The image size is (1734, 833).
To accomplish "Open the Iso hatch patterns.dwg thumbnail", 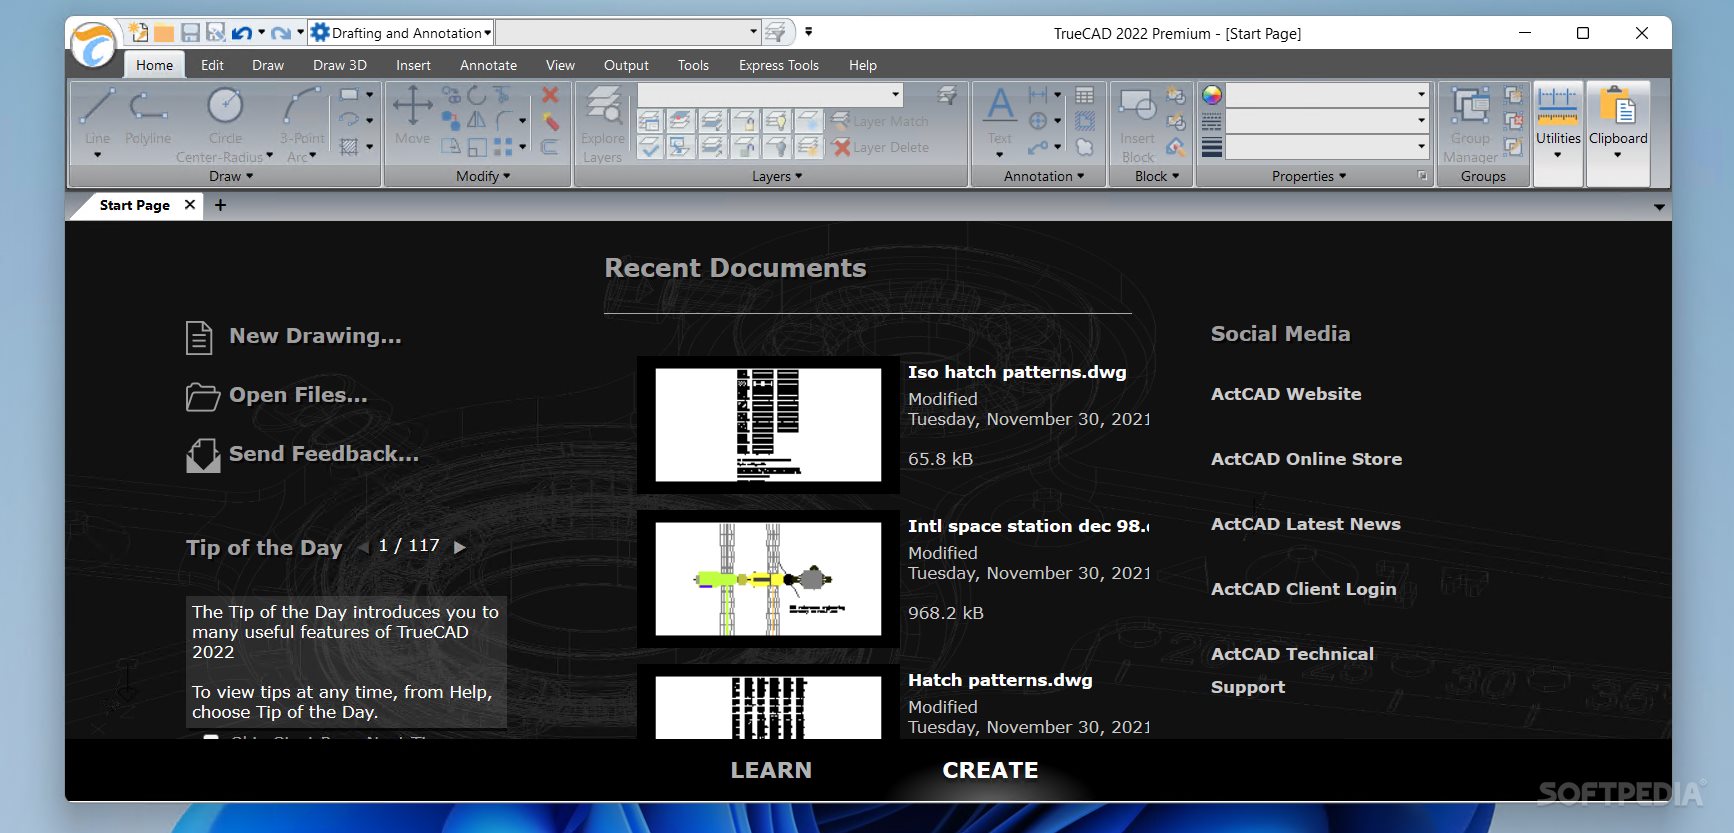I will pyautogui.click(x=768, y=425).
